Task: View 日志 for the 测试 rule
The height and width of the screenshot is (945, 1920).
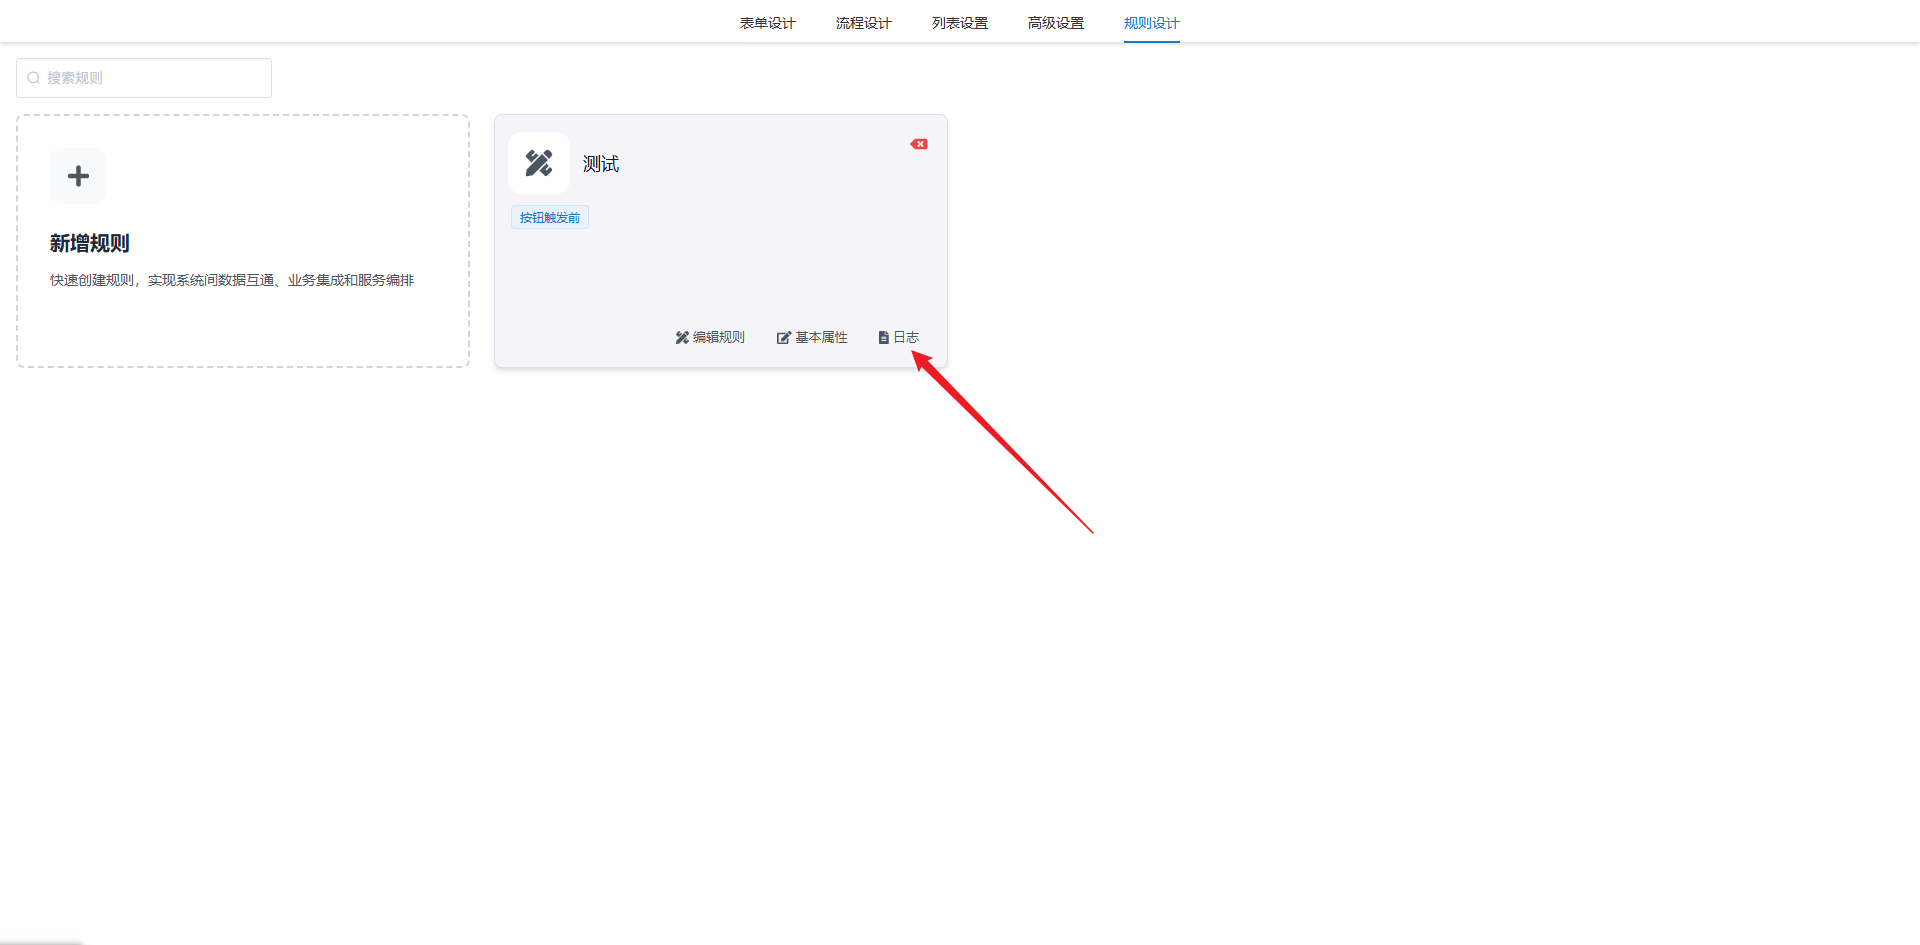Action: click(906, 338)
